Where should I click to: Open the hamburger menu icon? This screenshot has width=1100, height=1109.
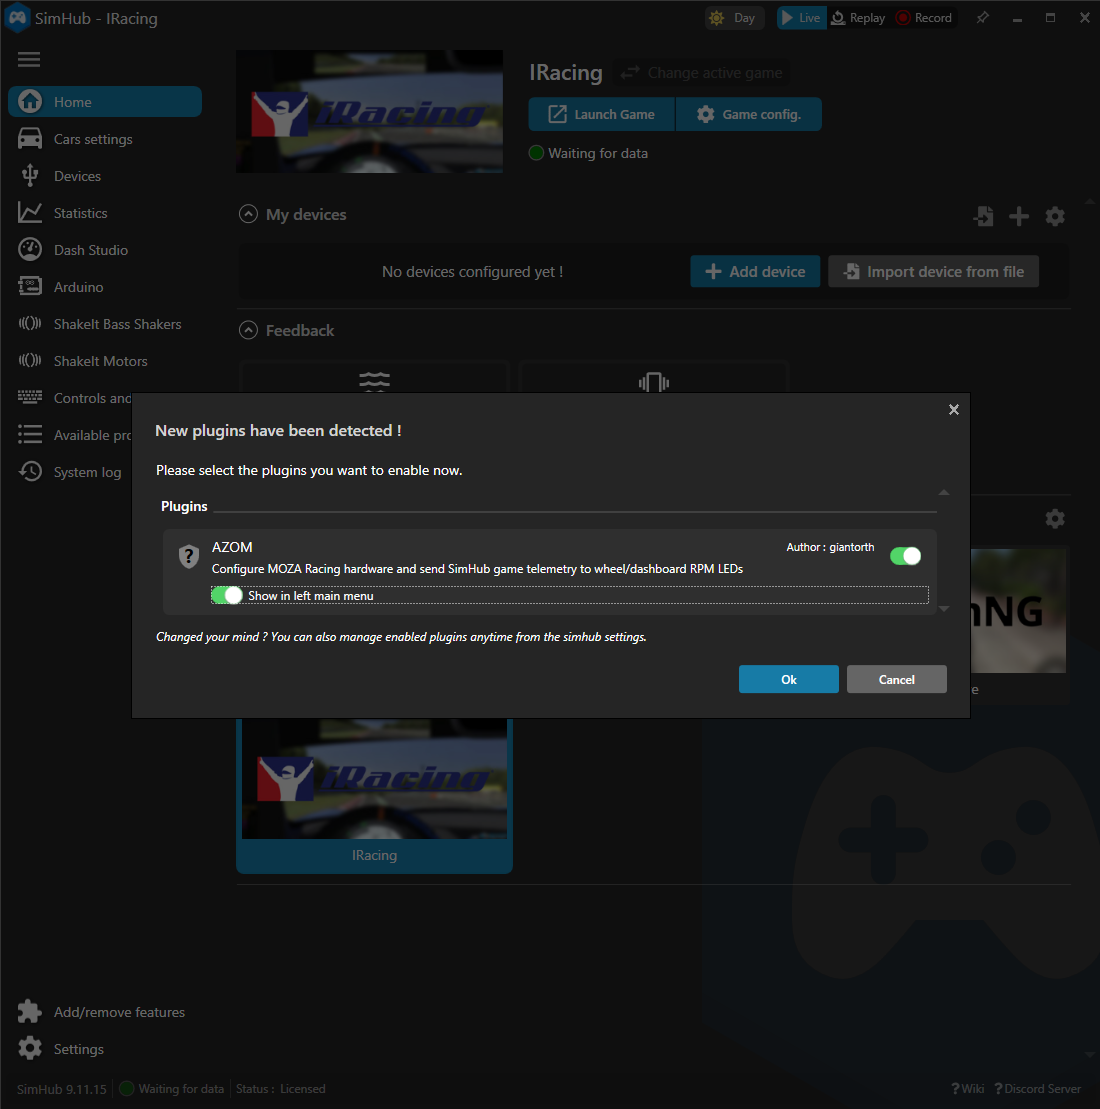pos(29,59)
